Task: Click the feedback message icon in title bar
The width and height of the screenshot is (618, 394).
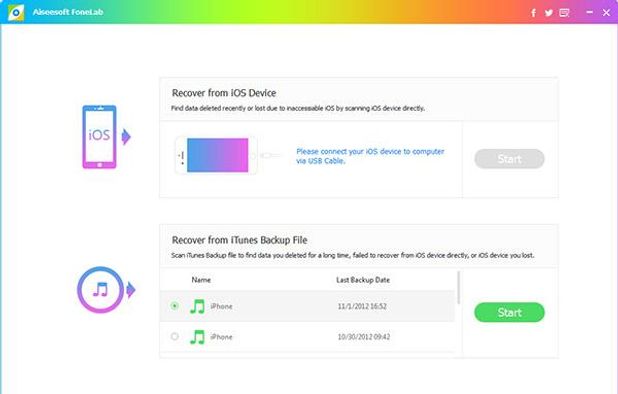Action: [x=564, y=13]
